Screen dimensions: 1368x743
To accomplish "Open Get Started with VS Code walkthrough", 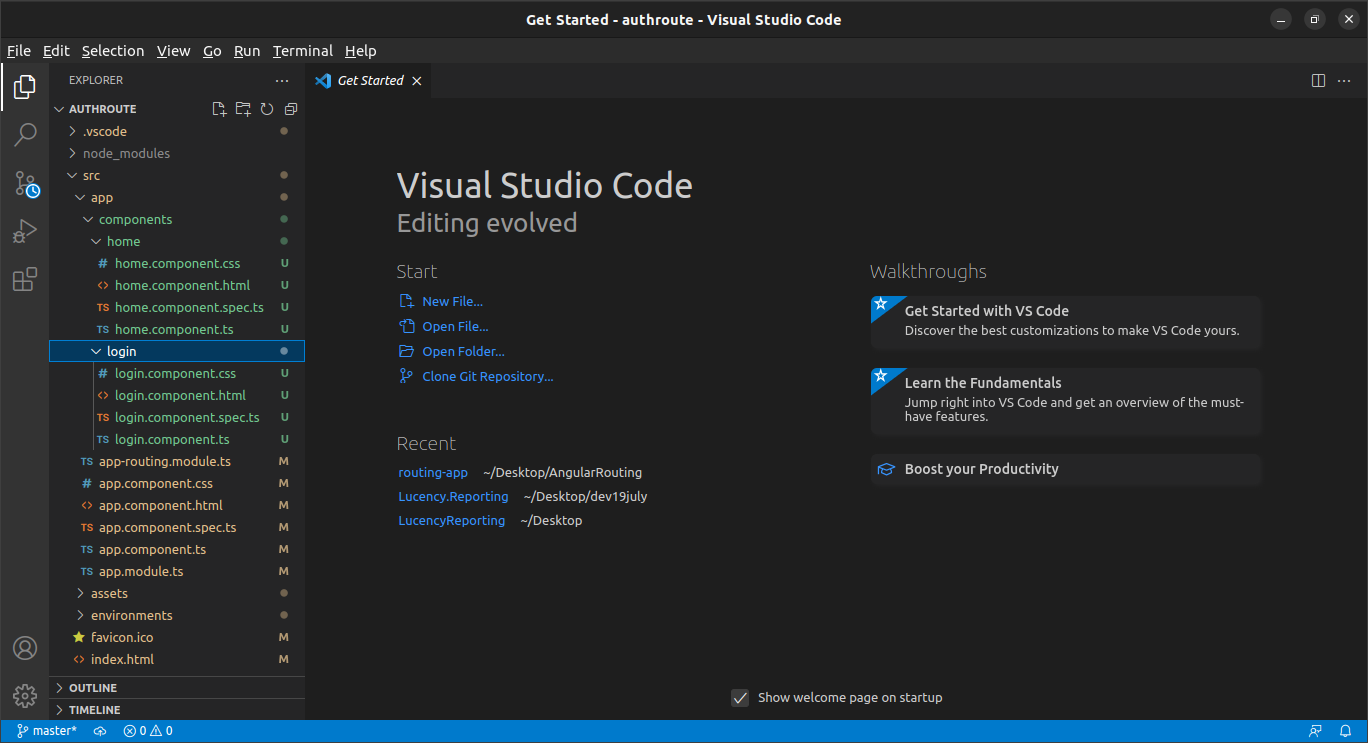I will click(x=1066, y=321).
